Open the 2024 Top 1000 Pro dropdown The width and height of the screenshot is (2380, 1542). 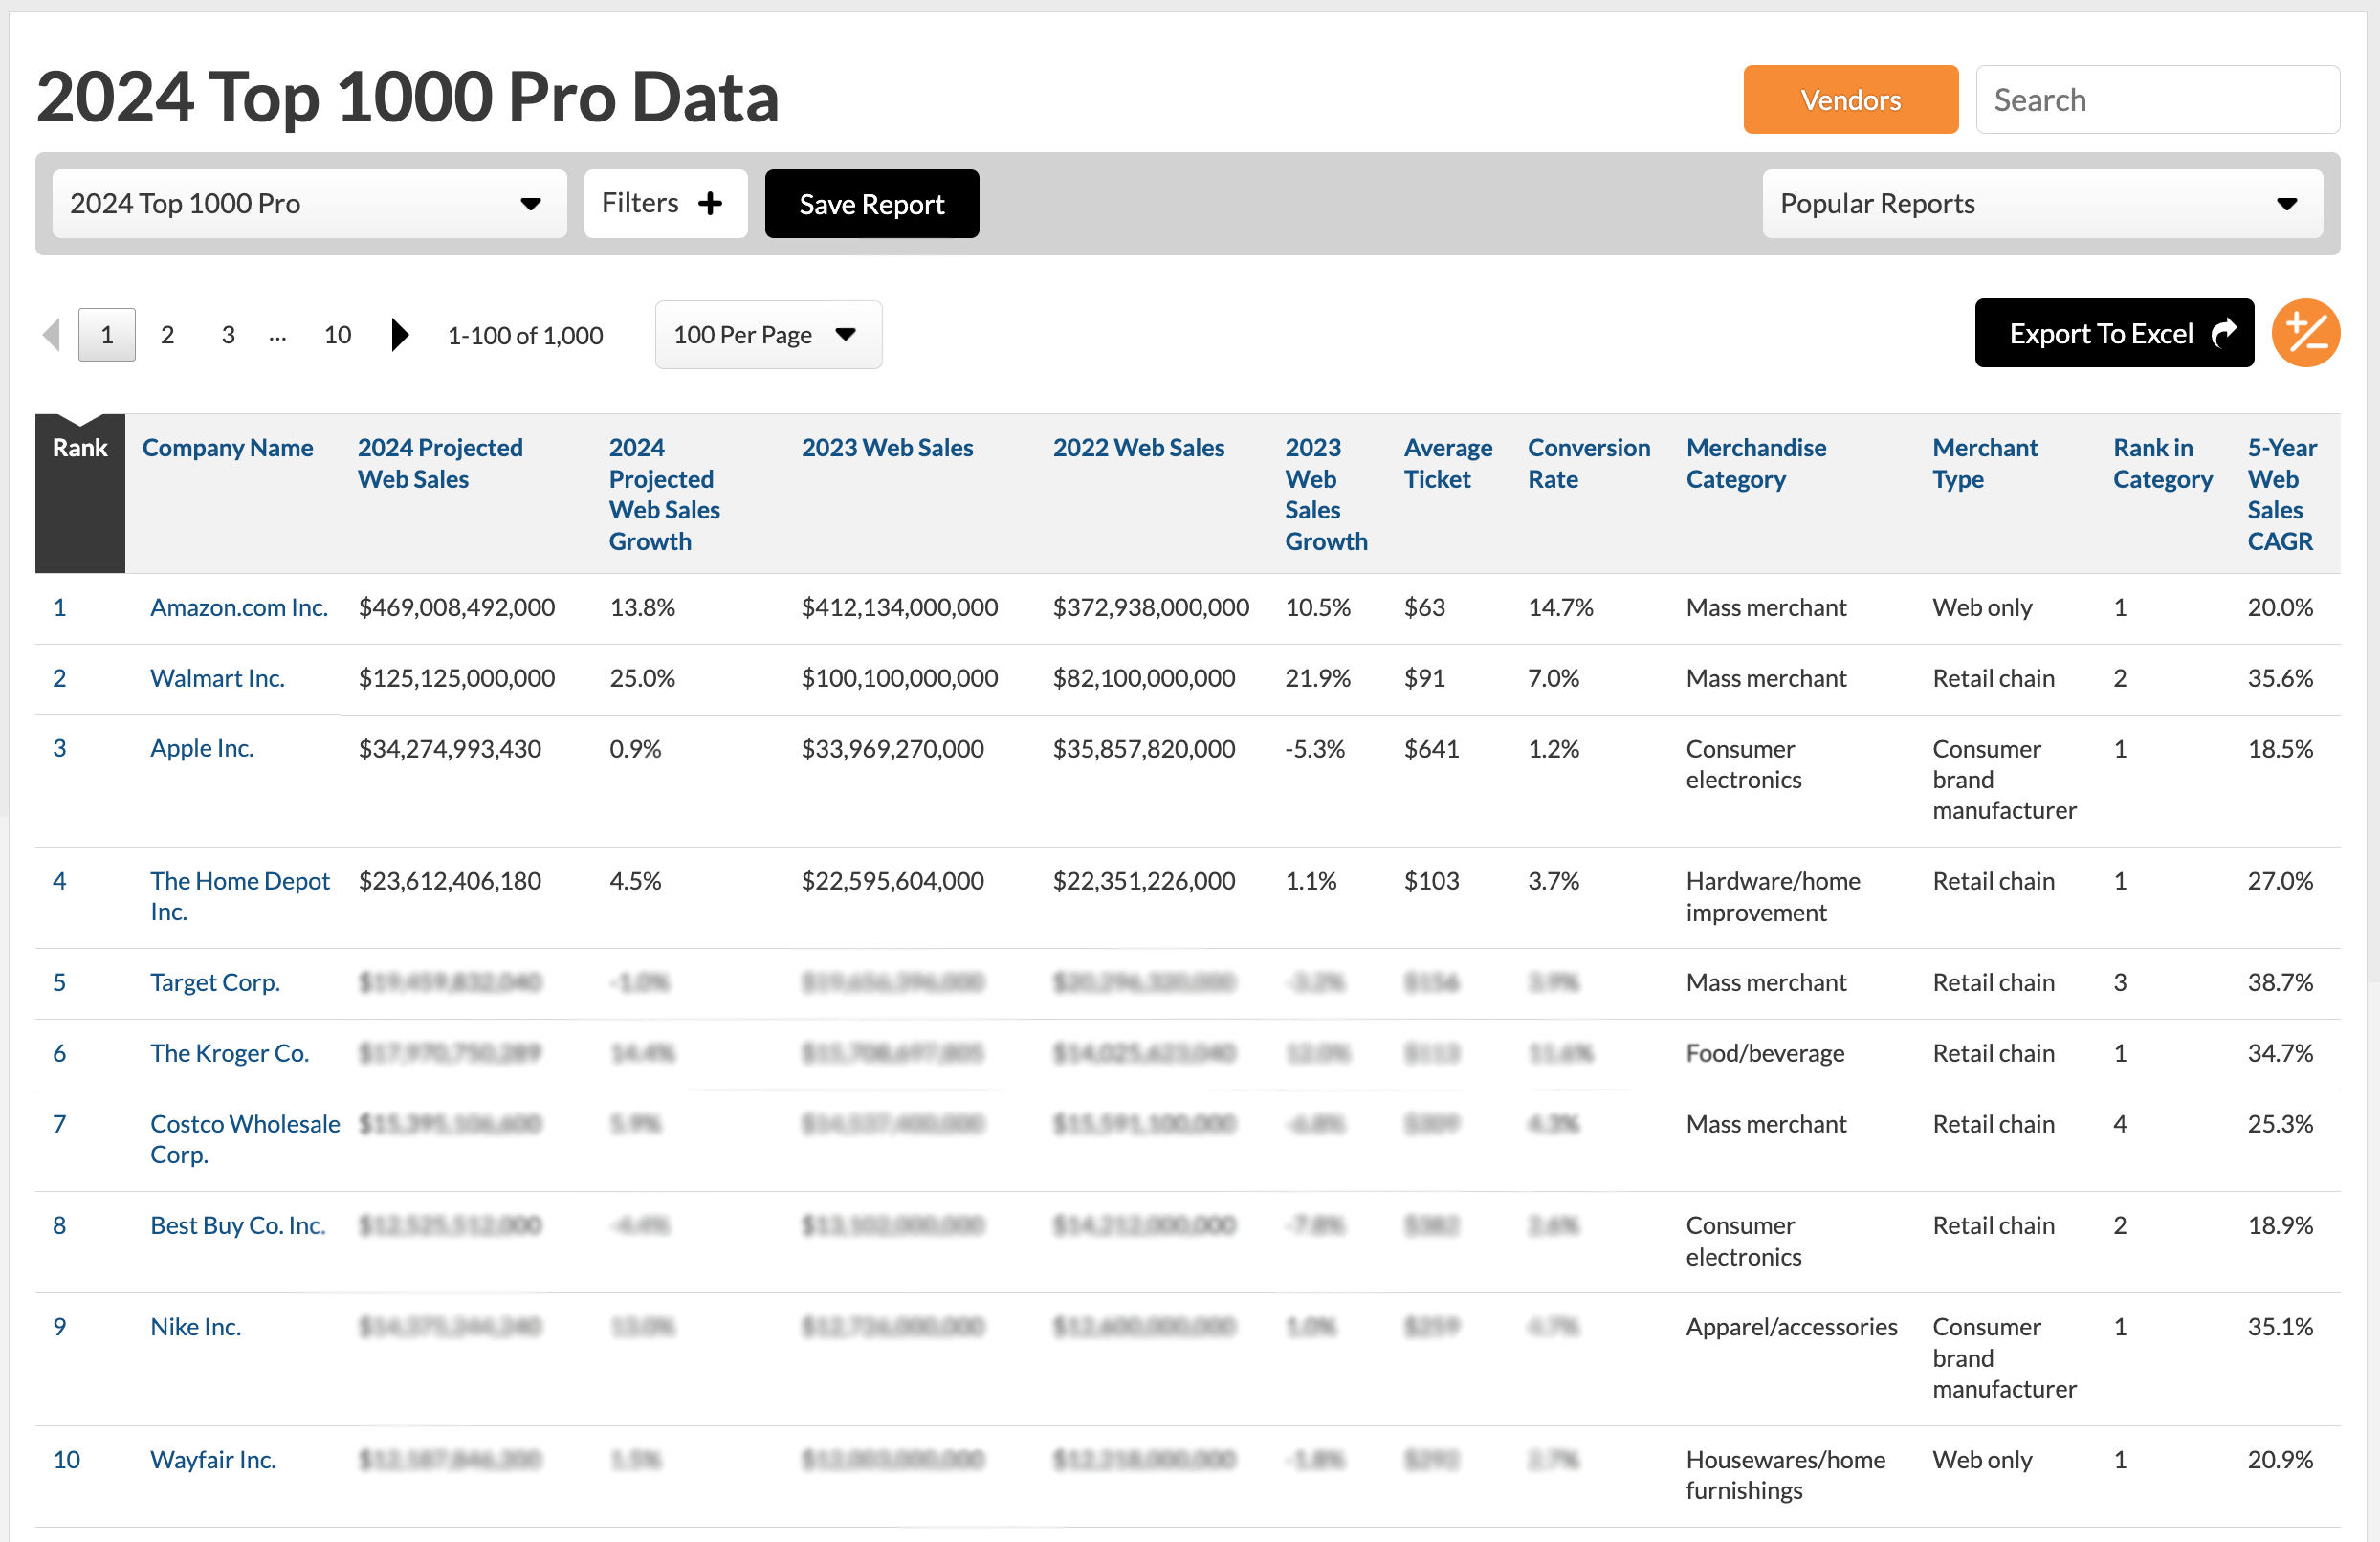[309, 204]
